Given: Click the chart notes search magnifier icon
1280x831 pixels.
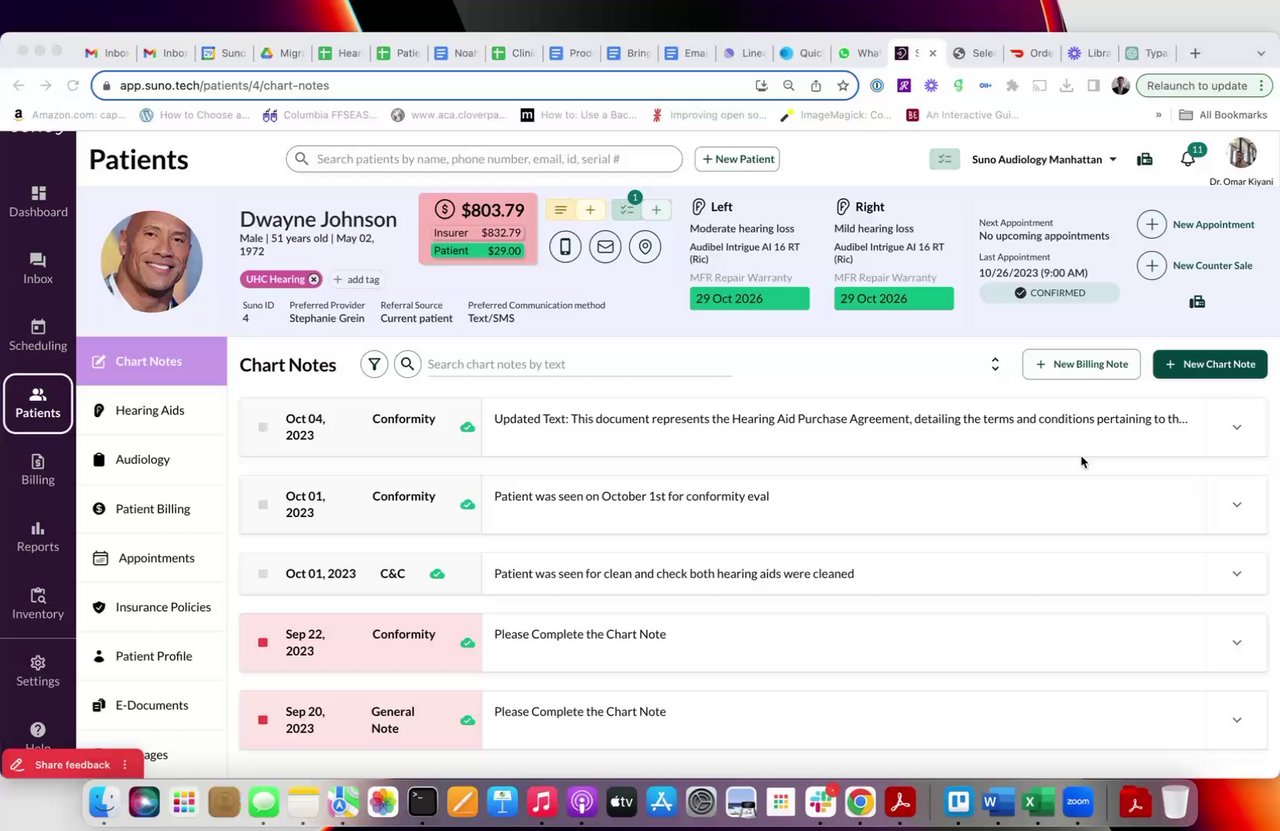Looking at the screenshot, I should [407, 364].
